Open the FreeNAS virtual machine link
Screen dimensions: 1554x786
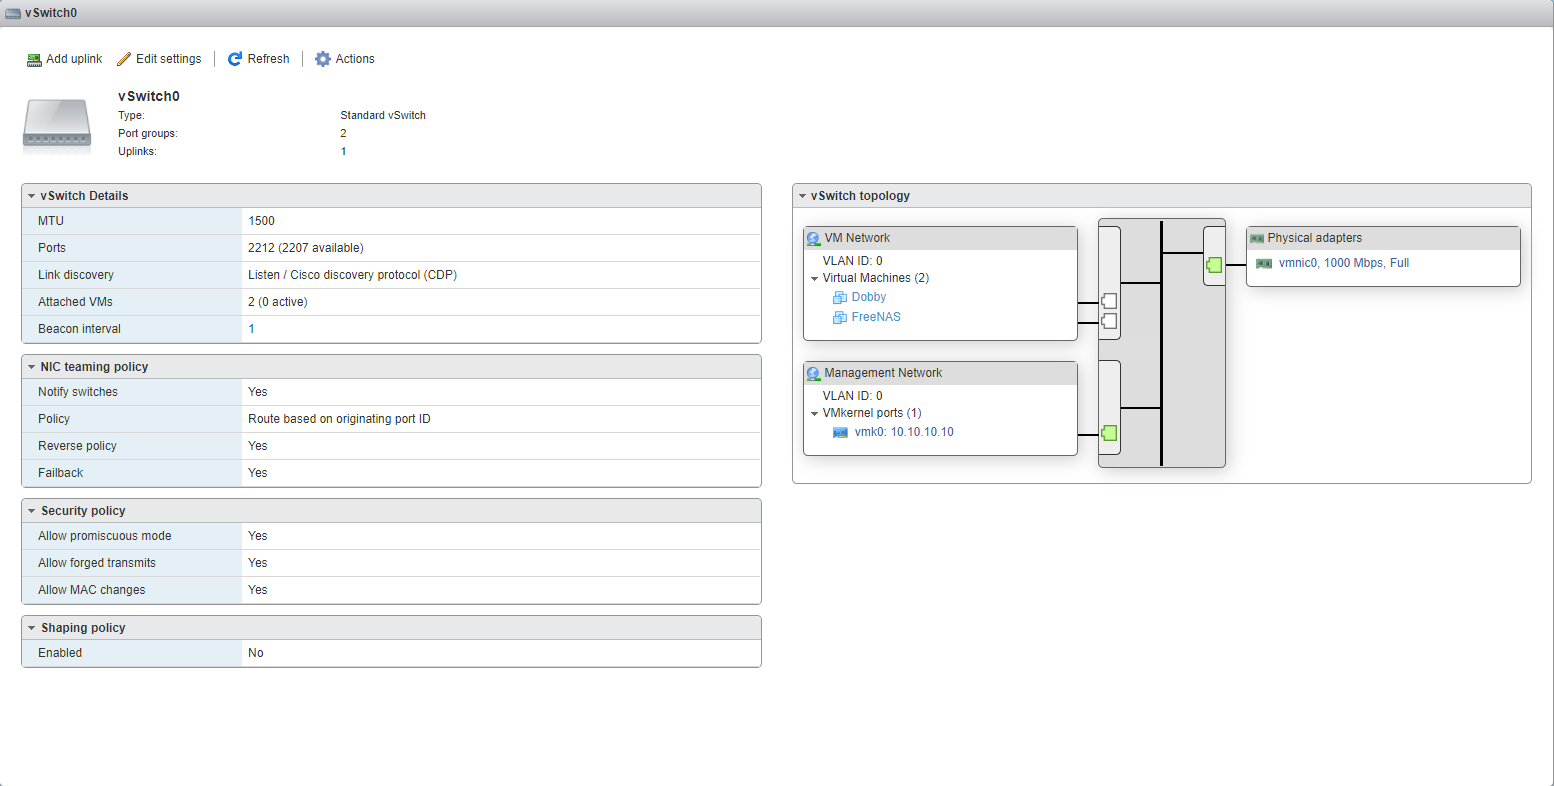tap(876, 317)
